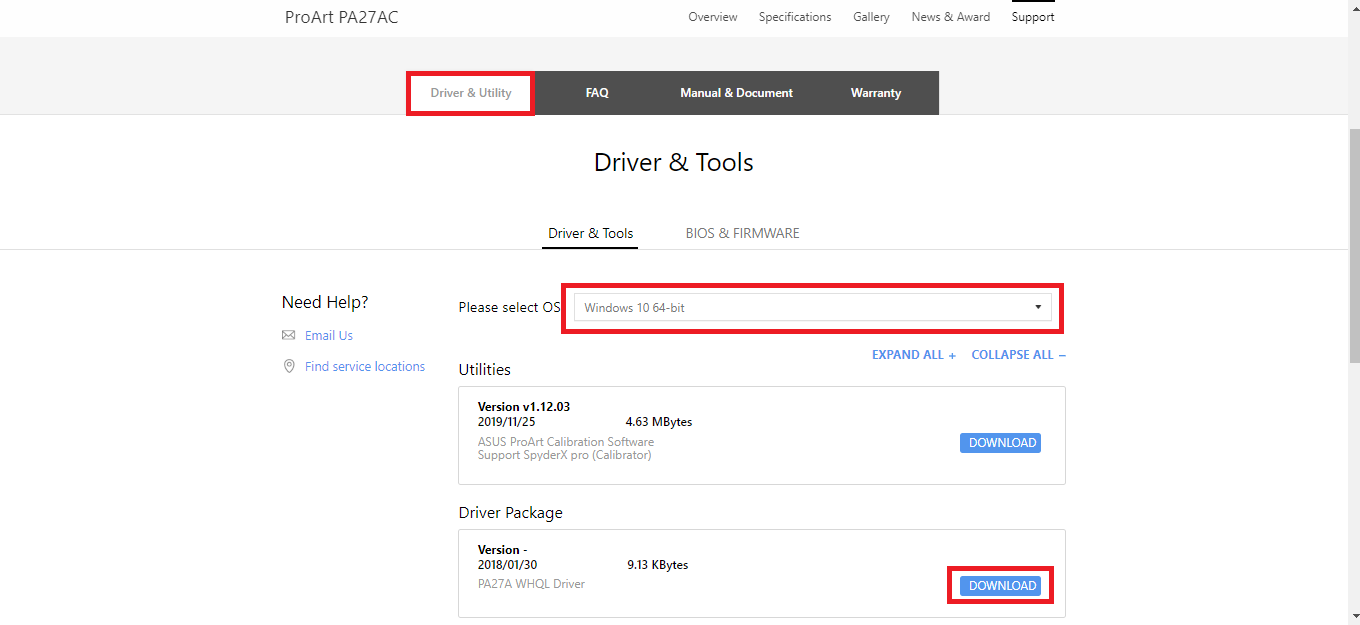Download the ProArt Calibration Software utility

click(x=1000, y=443)
